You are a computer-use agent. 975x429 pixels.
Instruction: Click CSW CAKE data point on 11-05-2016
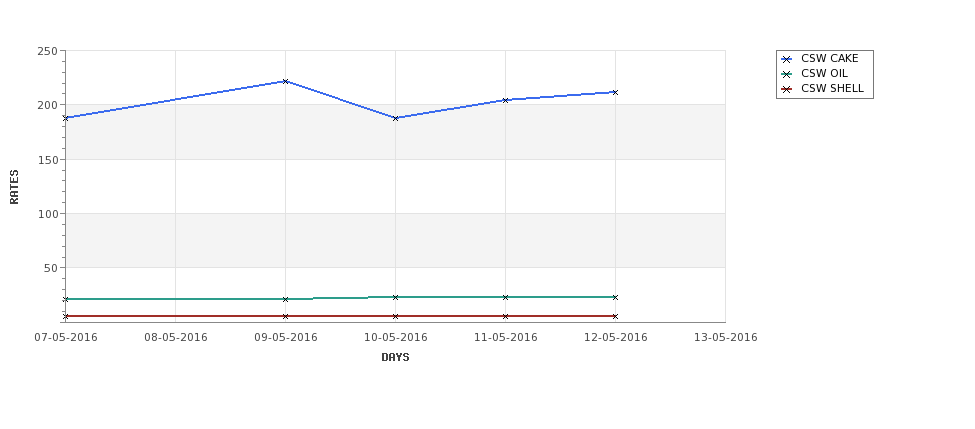tap(506, 100)
